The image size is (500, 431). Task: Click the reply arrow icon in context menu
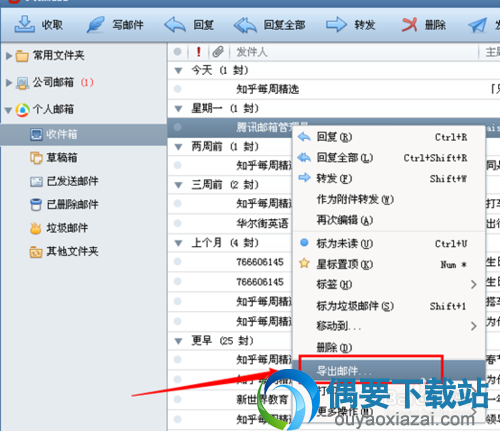click(x=304, y=137)
